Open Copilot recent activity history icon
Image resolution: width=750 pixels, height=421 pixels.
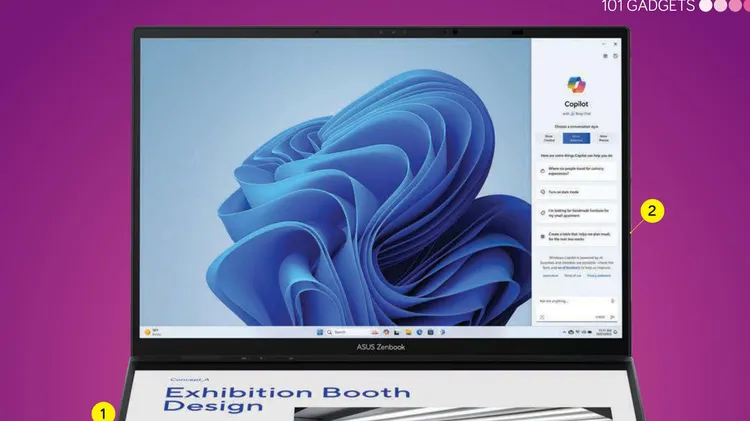616,56
